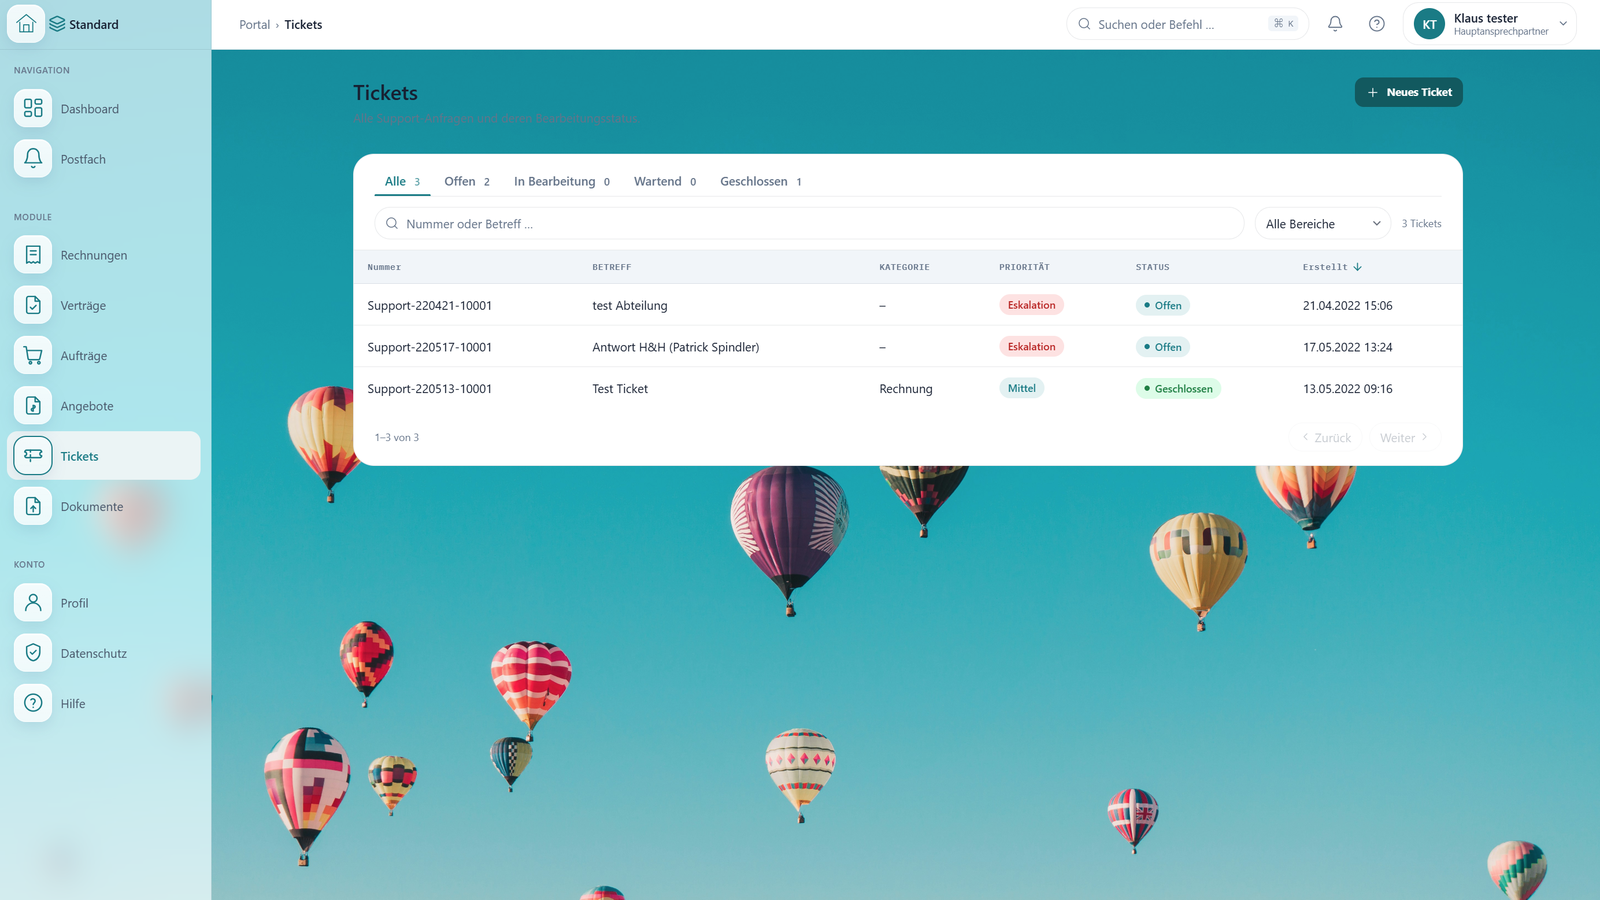Open Postfach bell icon in sidebar
The width and height of the screenshot is (1600, 900).
(x=33, y=158)
